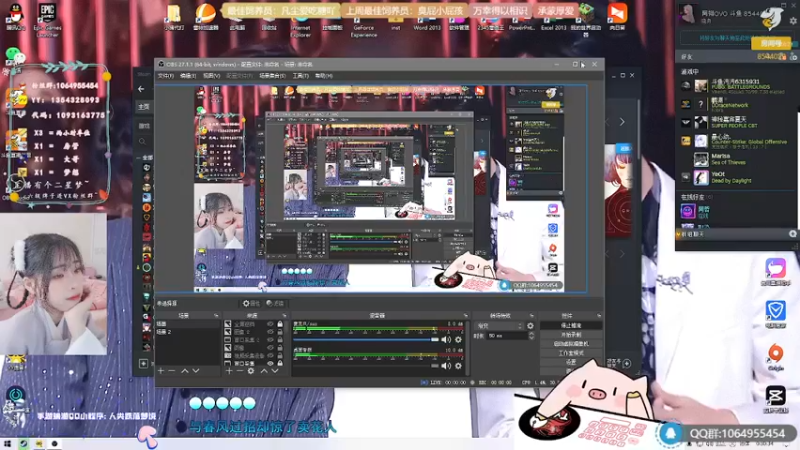
Task: Toggle lock on first source row
Action: tap(280, 324)
